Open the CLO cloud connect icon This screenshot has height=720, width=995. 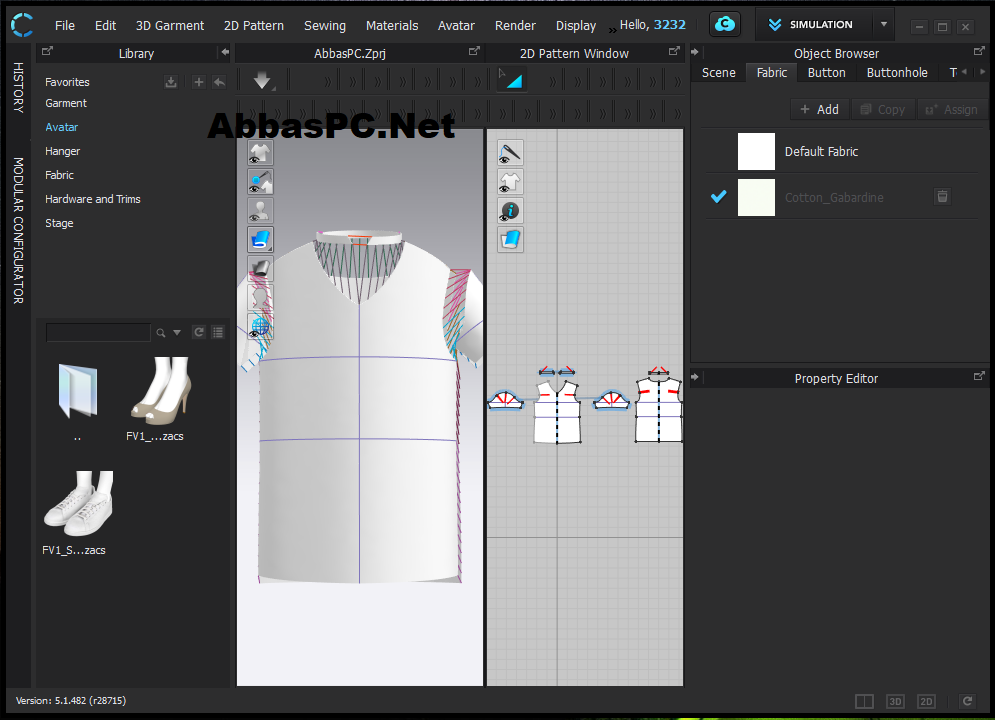[724, 25]
